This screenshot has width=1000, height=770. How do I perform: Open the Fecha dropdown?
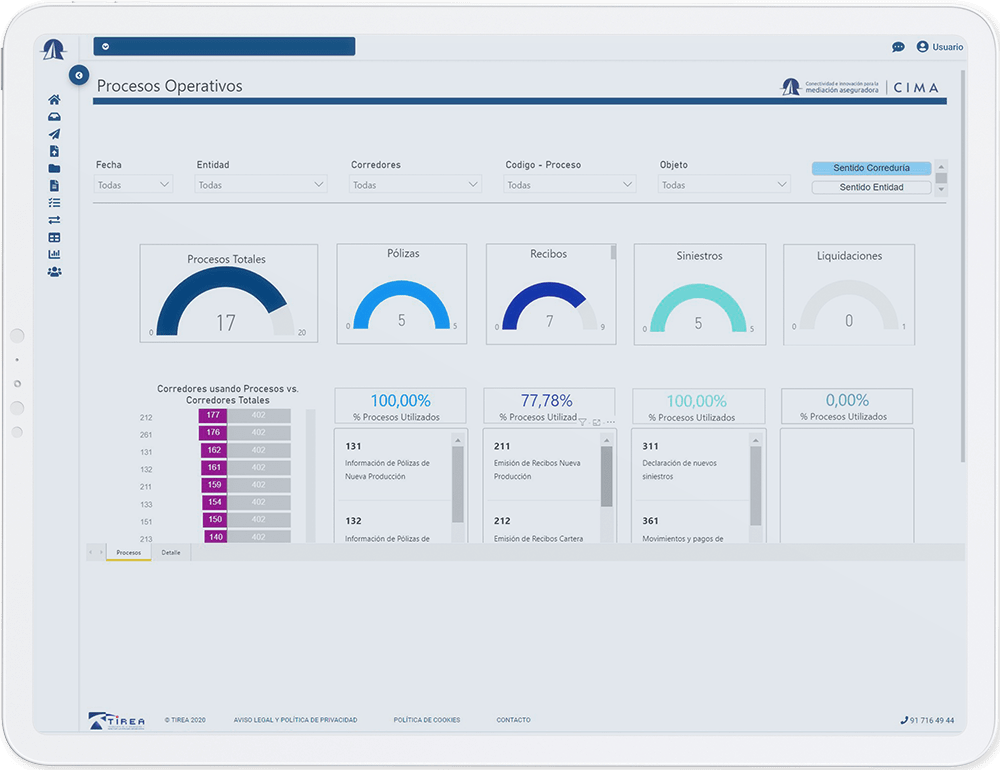(134, 185)
